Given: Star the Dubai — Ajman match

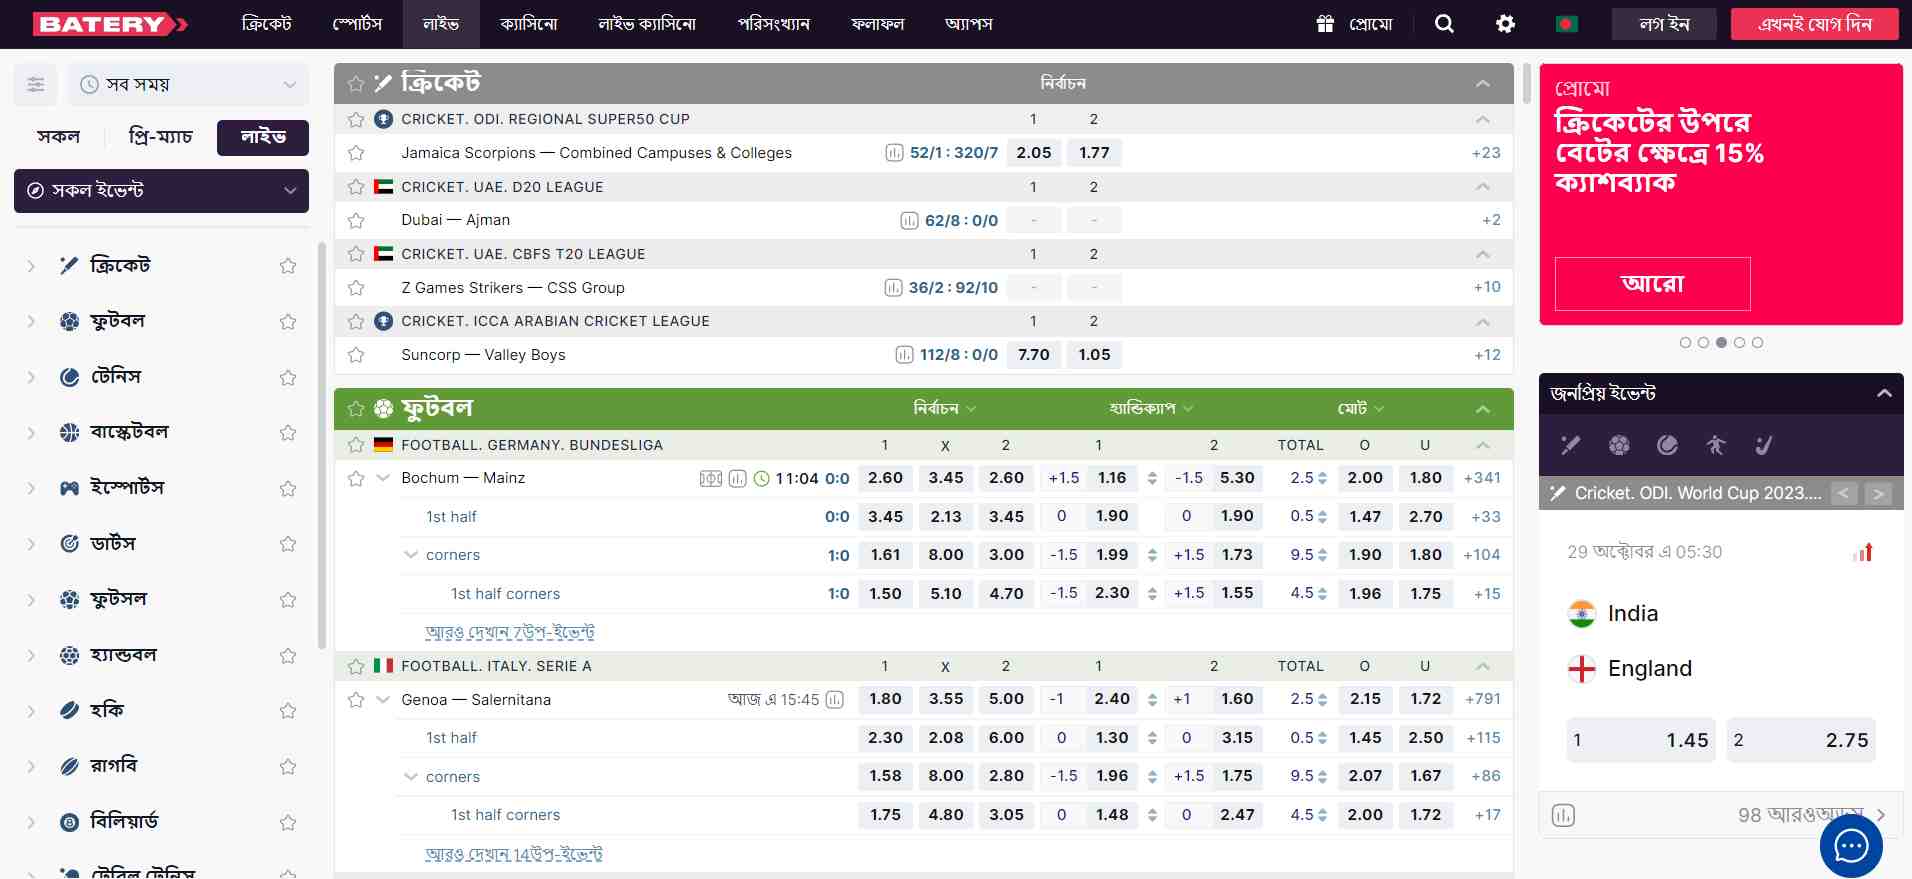Looking at the screenshot, I should (x=356, y=221).
